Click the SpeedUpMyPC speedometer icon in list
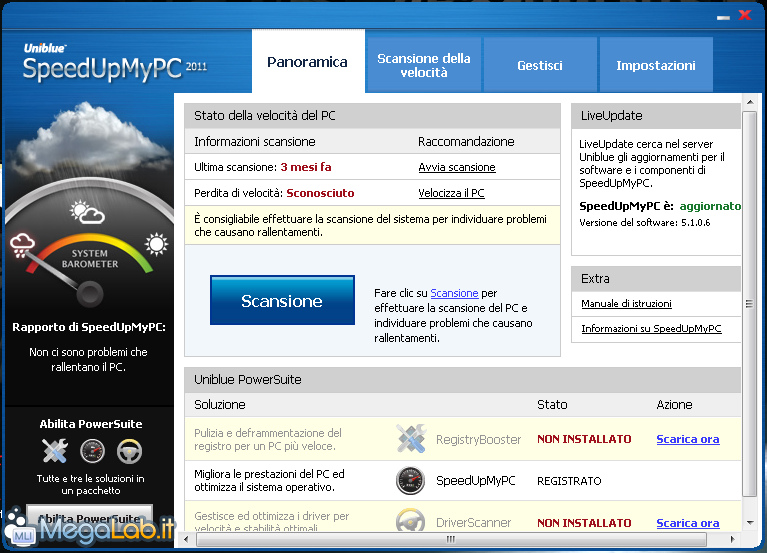This screenshot has width=767, height=553. coord(411,481)
